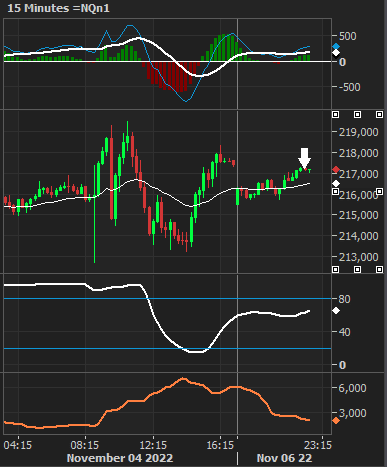This screenshot has width=387, height=467.
Task: Select the thick white stochastic line
Action: (157, 318)
